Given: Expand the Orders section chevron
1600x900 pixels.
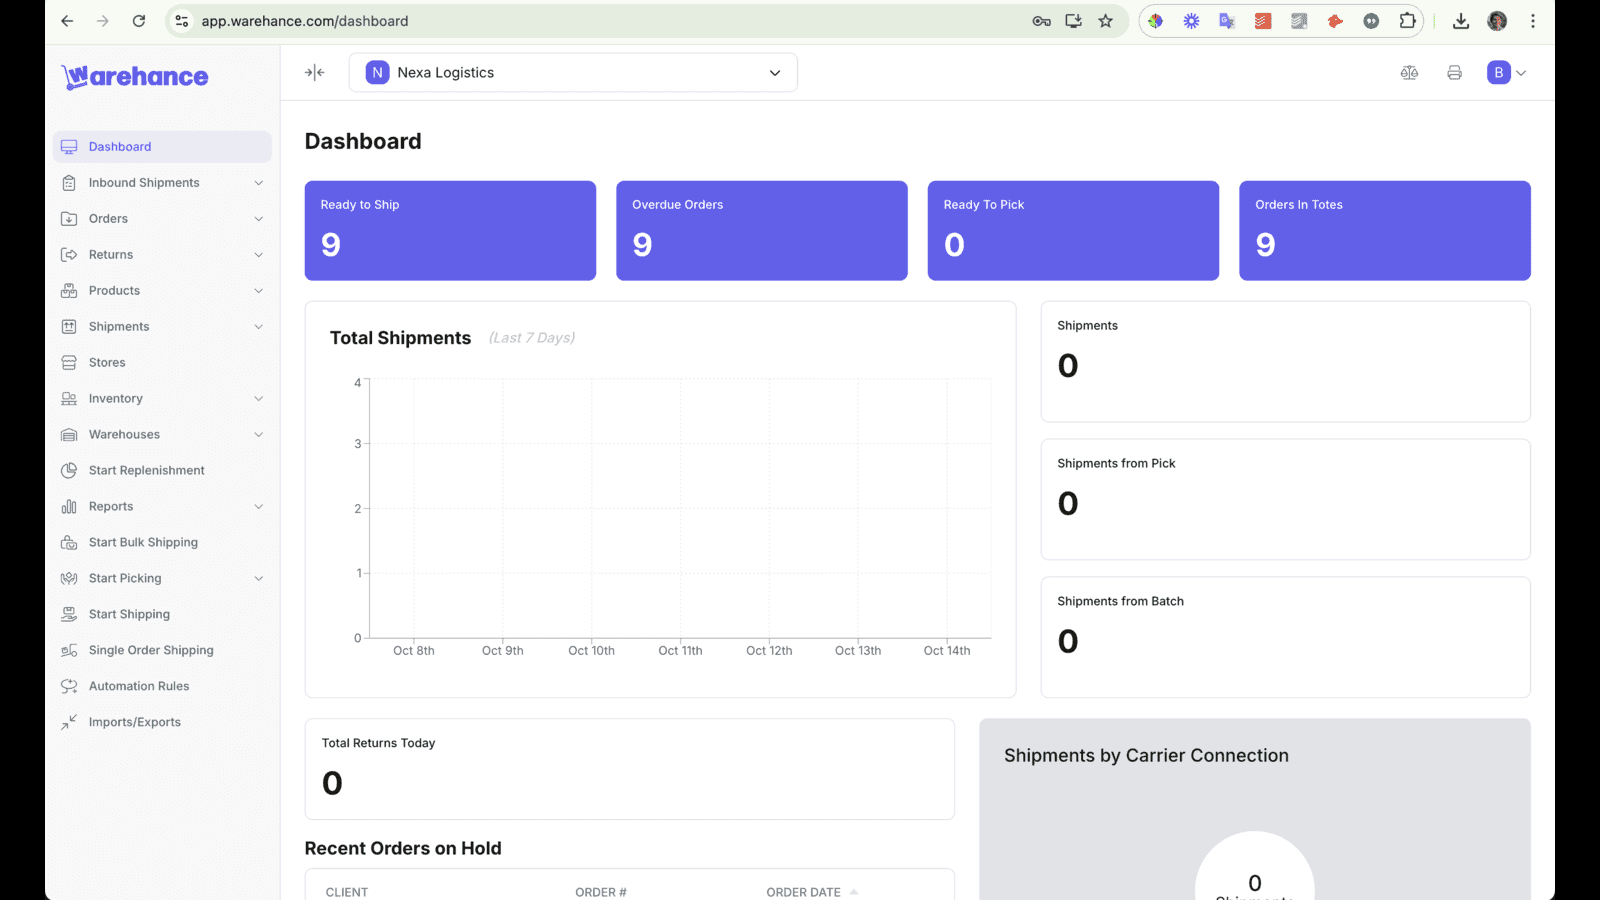Looking at the screenshot, I should [259, 218].
